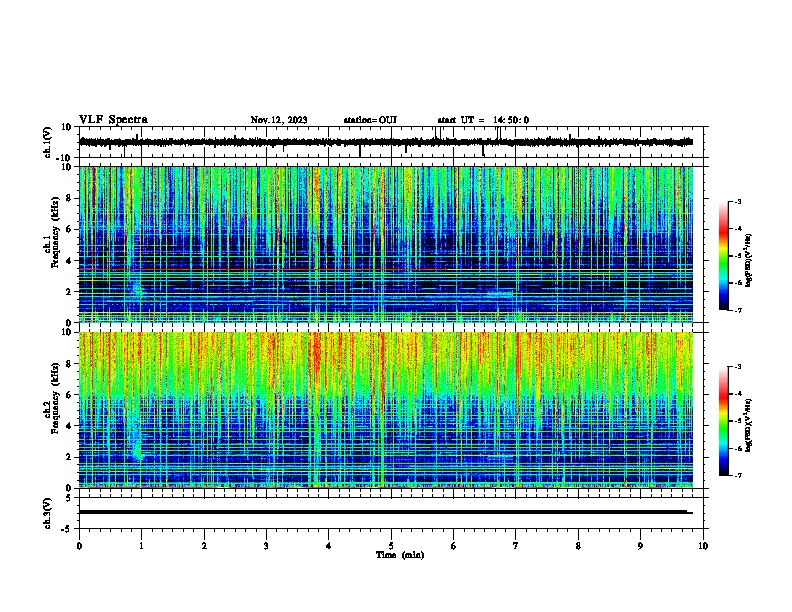The height and width of the screenshot is (612, 792).
Task: Click the "2" tick on ch.2 frequency axis
Action: pyautogui.click(x=70, y=457)
